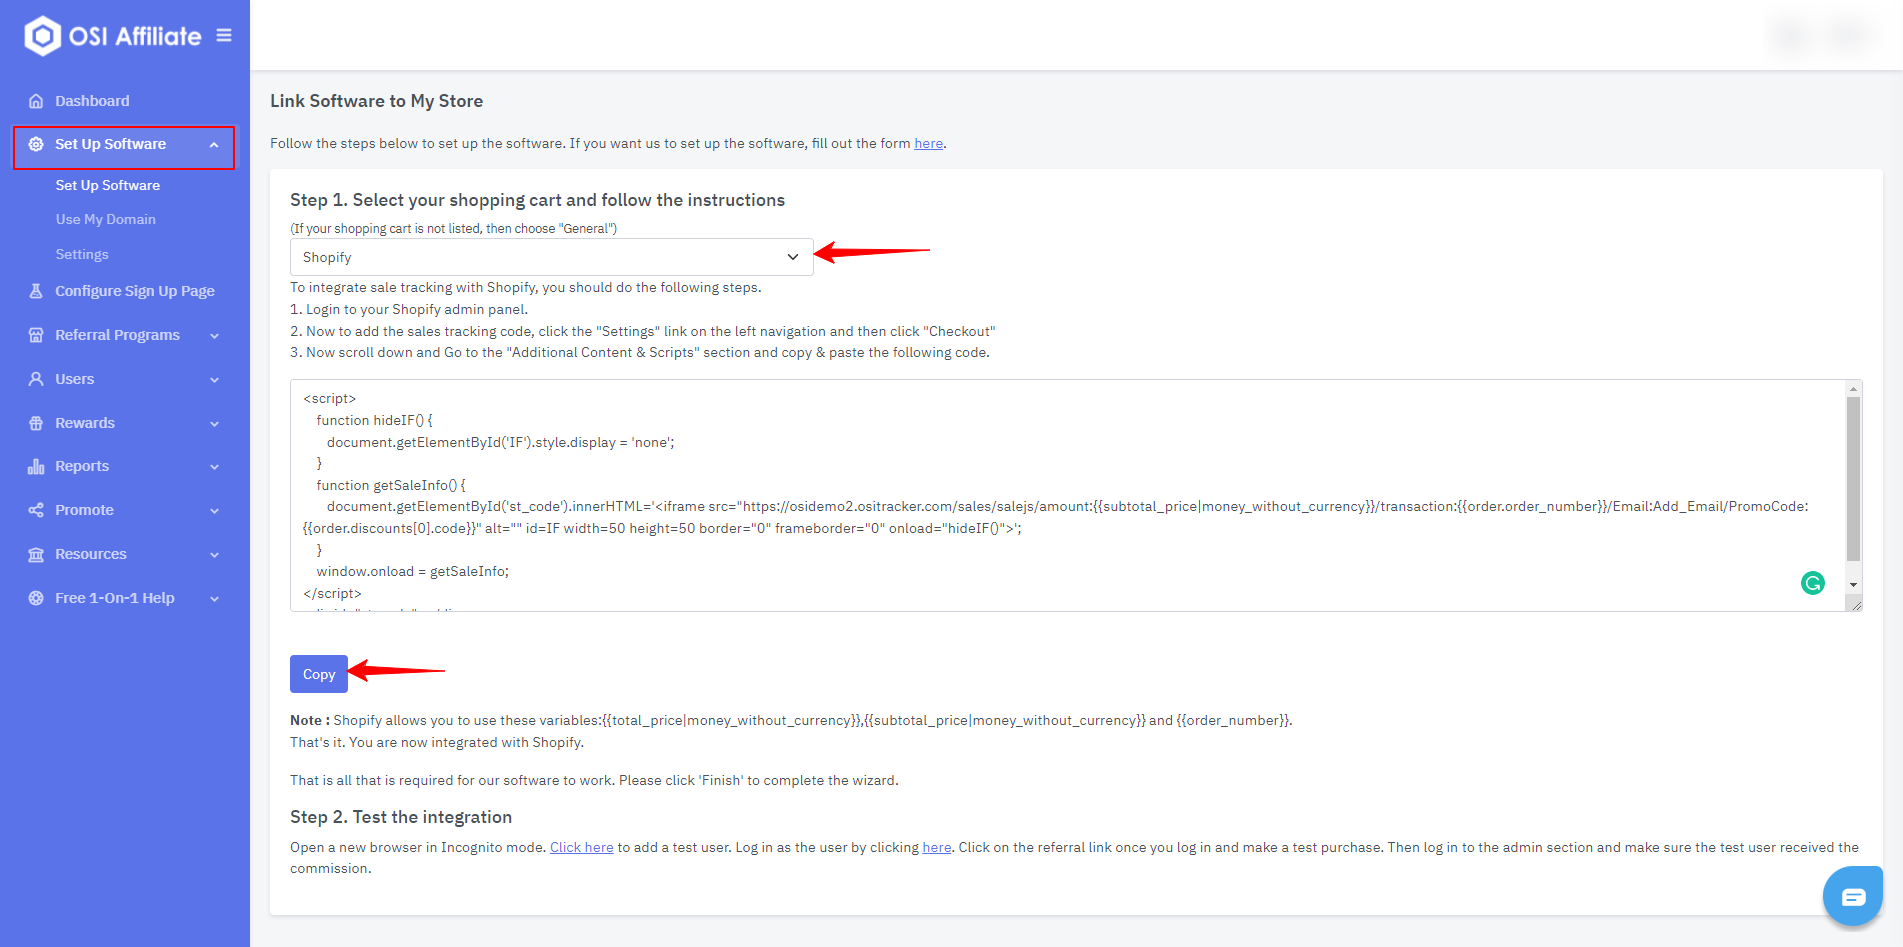This screenshot has height=947, width=1903.
Task: Open Referral Programs menu label
Action: (x=117, y=335)
